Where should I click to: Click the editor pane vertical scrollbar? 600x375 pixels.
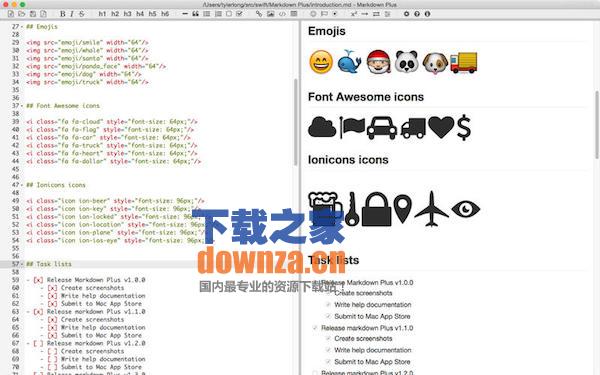click(296, 122)
